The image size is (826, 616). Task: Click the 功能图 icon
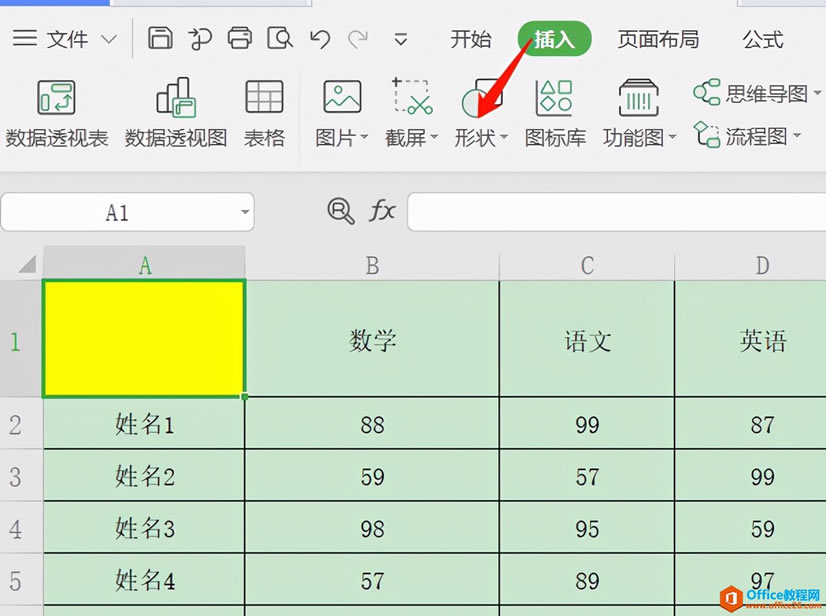tap(638, 97)
